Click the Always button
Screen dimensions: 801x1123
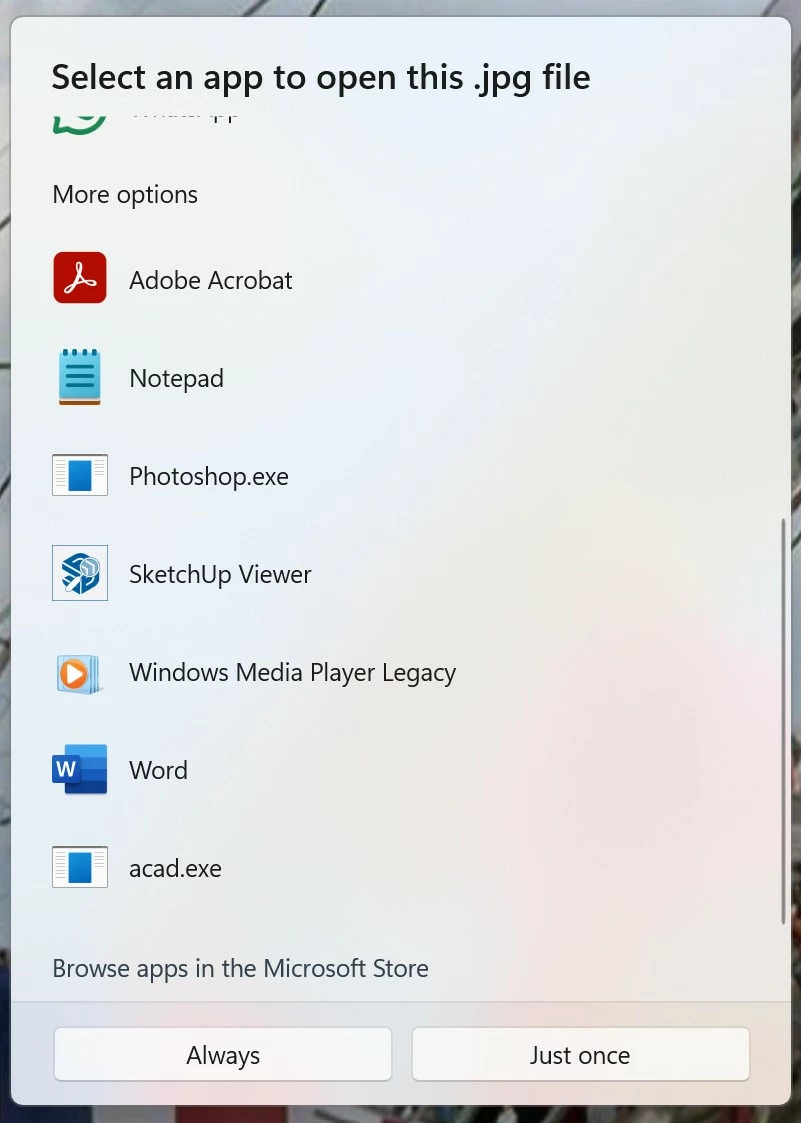click(x=223, y=1055)
